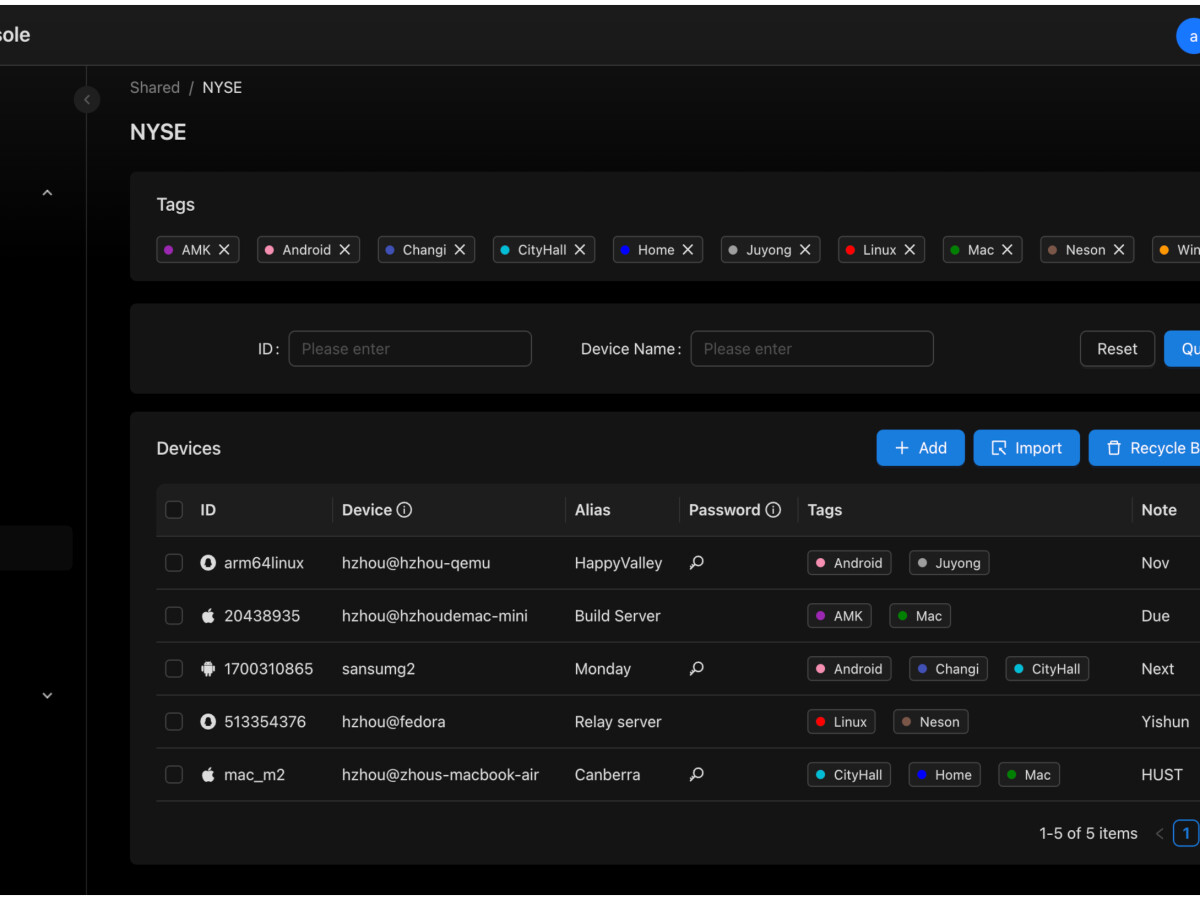Click the note "HUST"
The image size is (1200, 900).
(1162, 775)
